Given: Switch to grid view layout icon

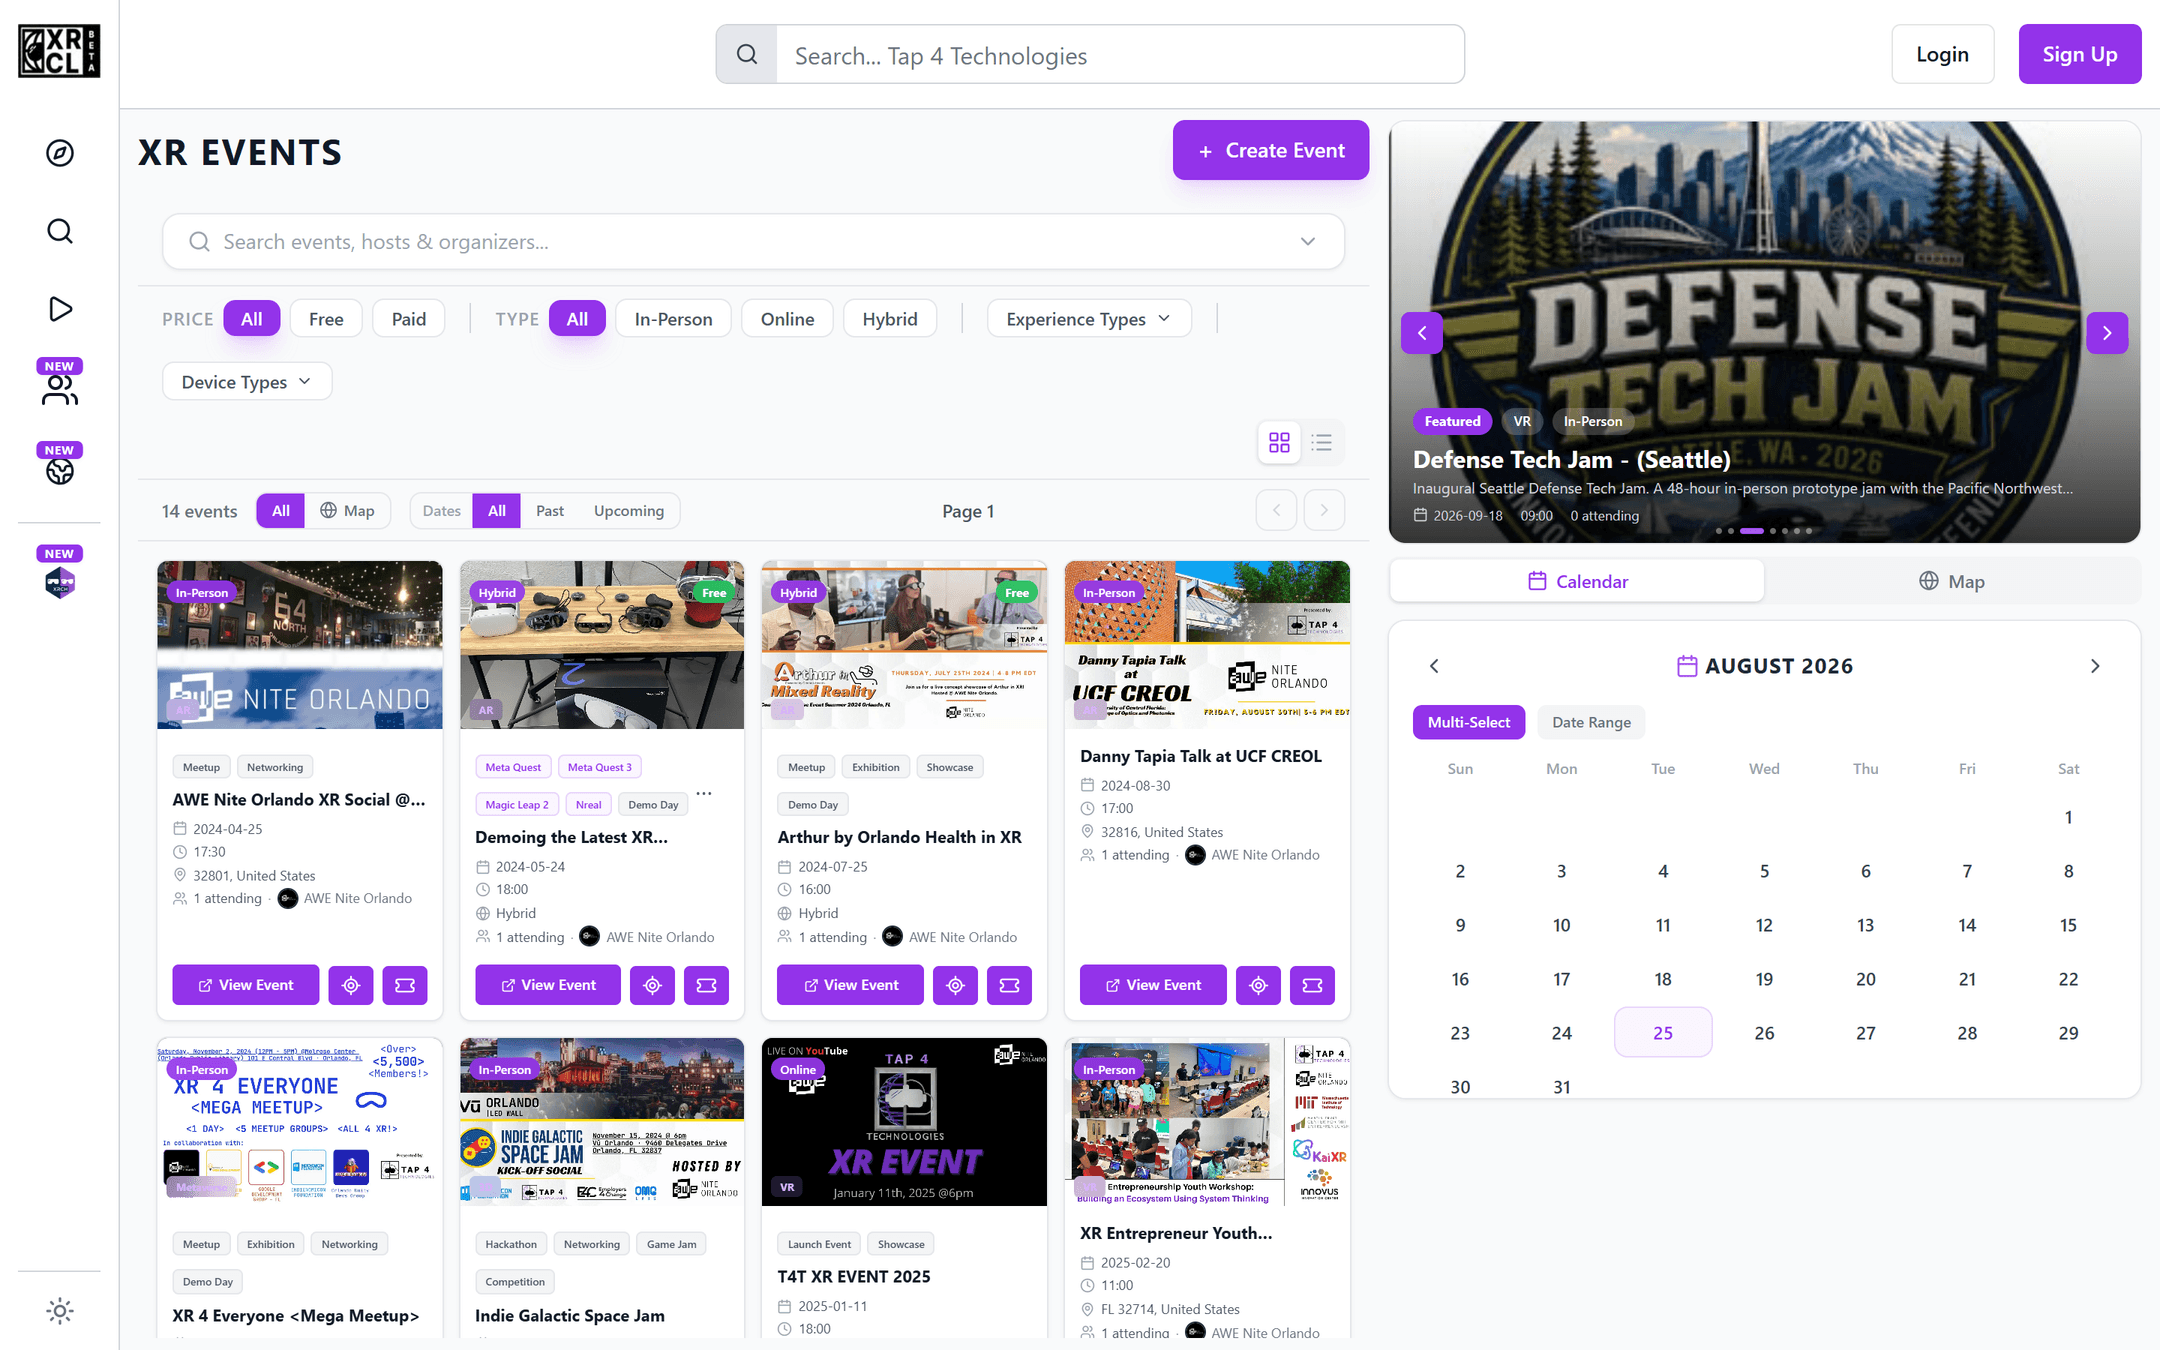Looking at the screenshot, I should pyautogui.click(x=1279, y=442).
